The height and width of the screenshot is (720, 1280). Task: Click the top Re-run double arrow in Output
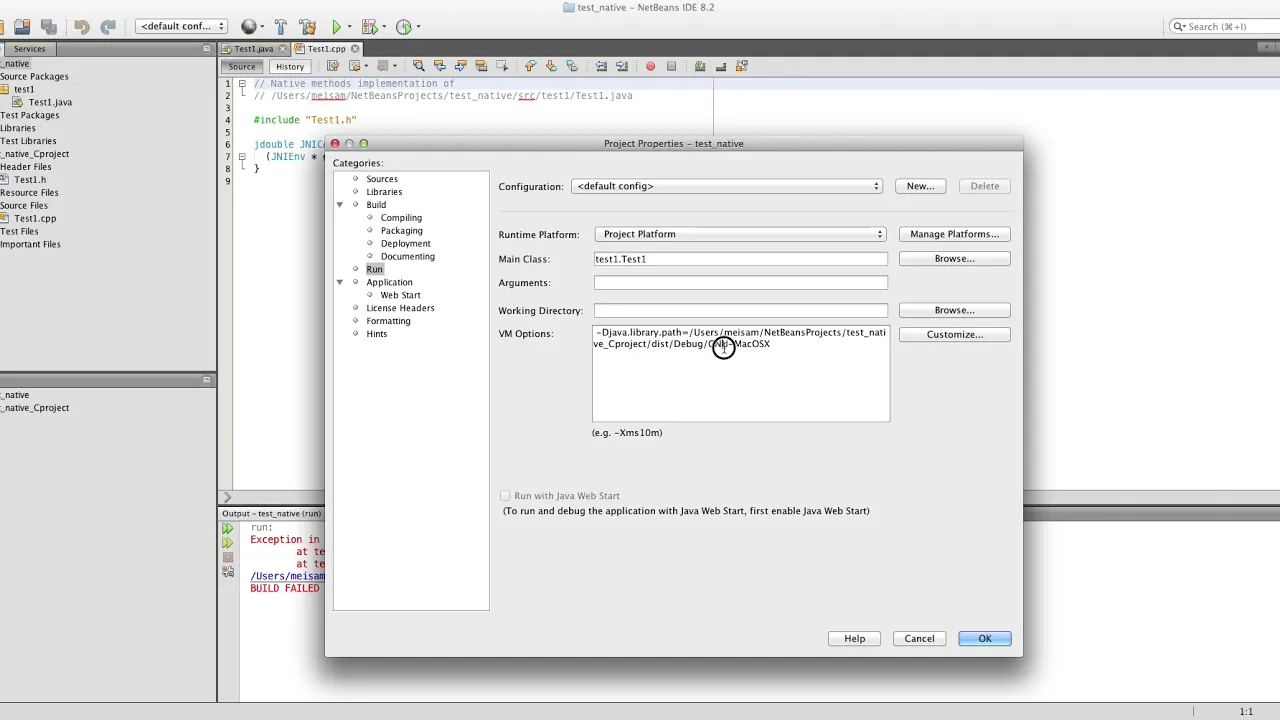tap(227, 528)
